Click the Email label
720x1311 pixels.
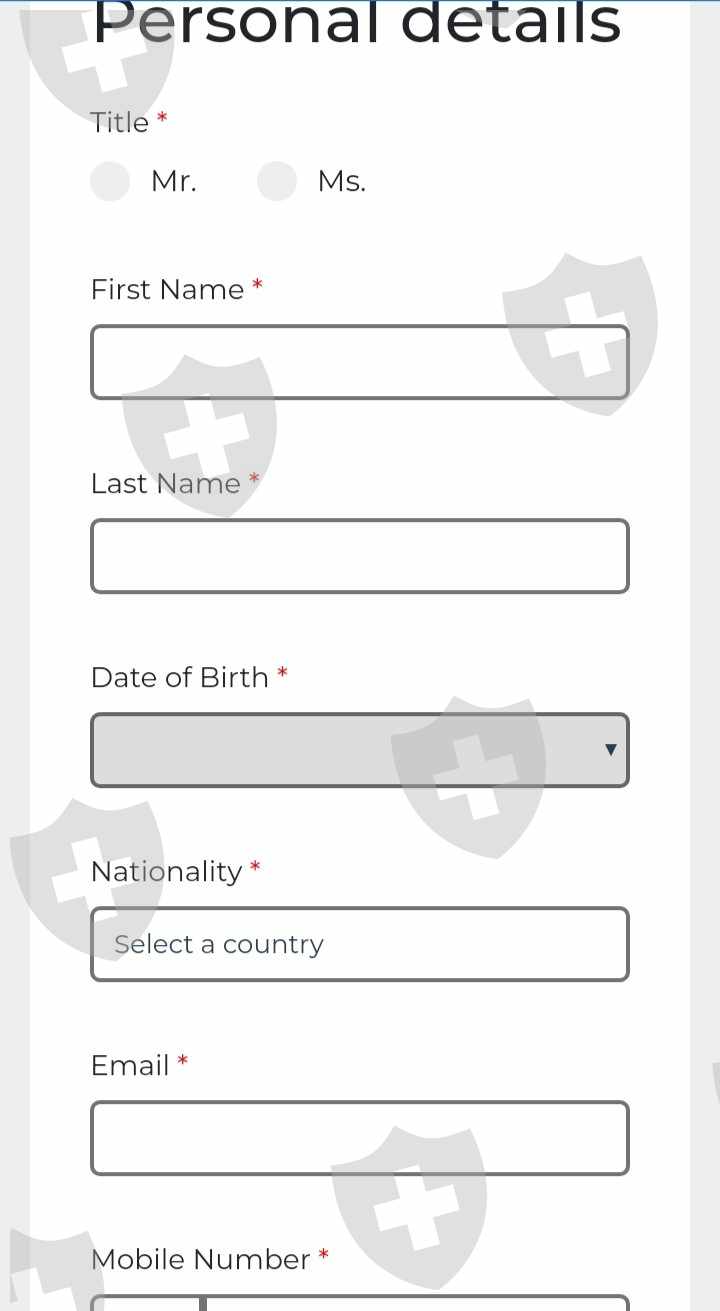click(130, 1066)
